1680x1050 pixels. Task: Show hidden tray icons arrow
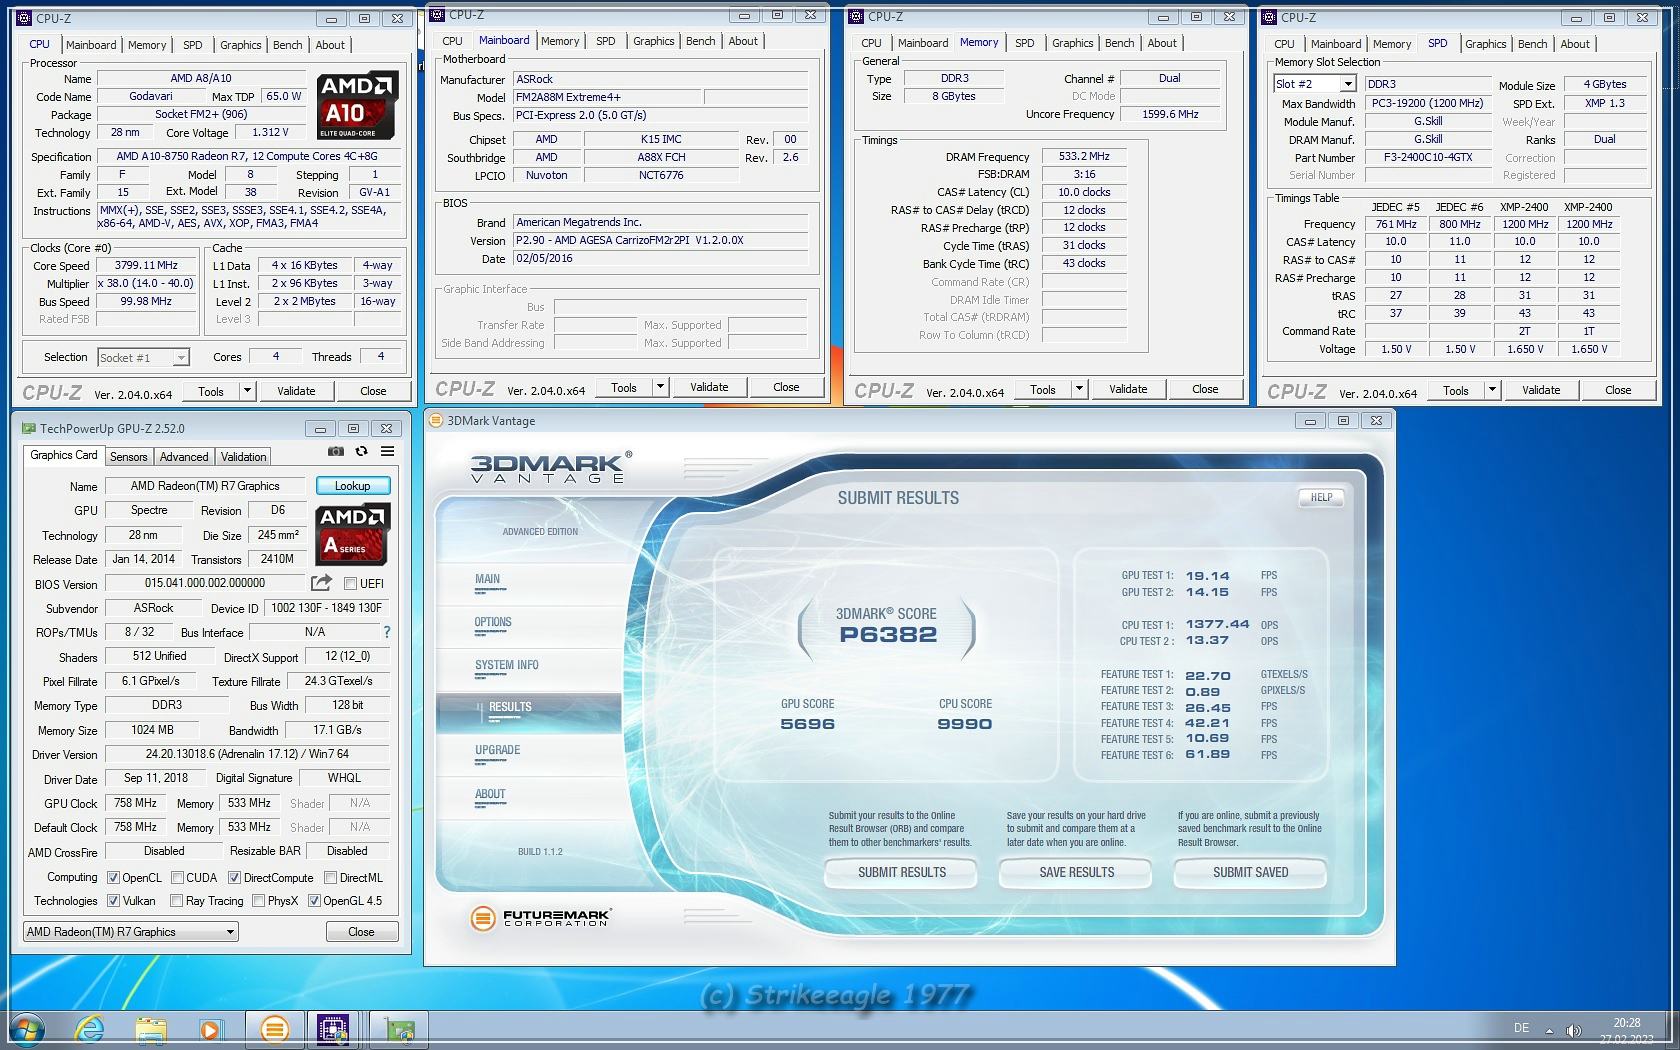point(1549,1030)
